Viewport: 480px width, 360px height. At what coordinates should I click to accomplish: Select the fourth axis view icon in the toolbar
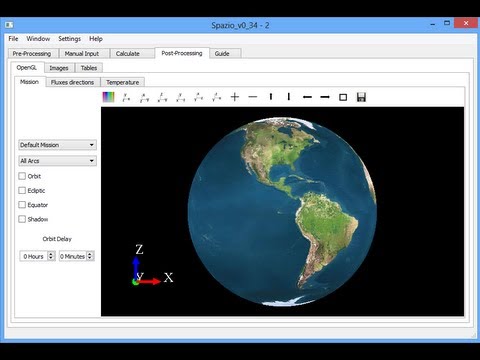pyautogui.click(x=181, y=97)
